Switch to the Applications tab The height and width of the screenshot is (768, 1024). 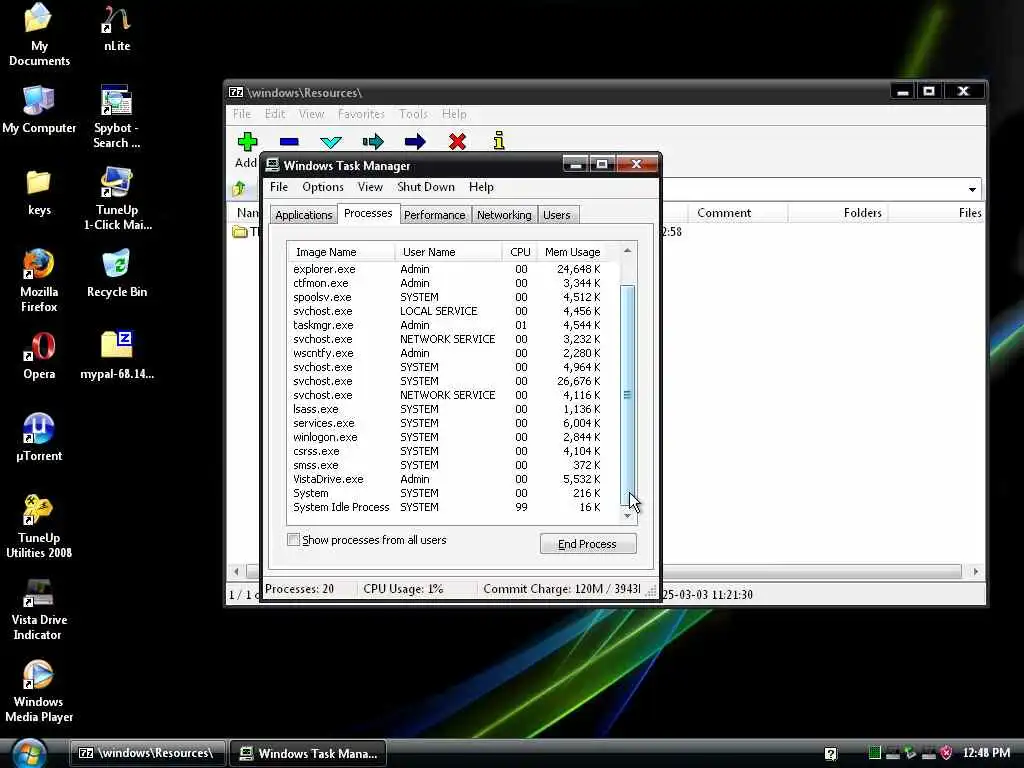pos(304,215)
